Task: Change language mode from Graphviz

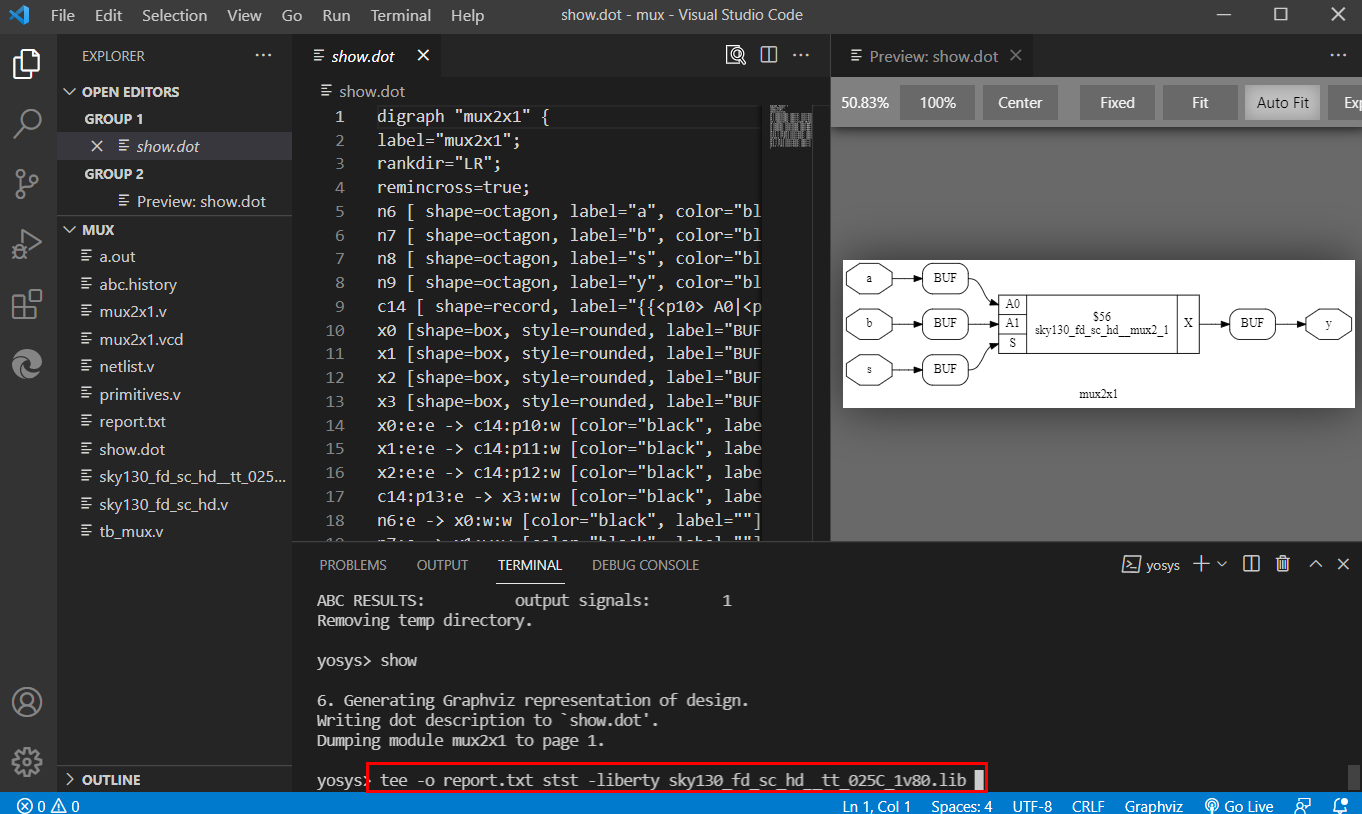Action: coord(1153,805)
